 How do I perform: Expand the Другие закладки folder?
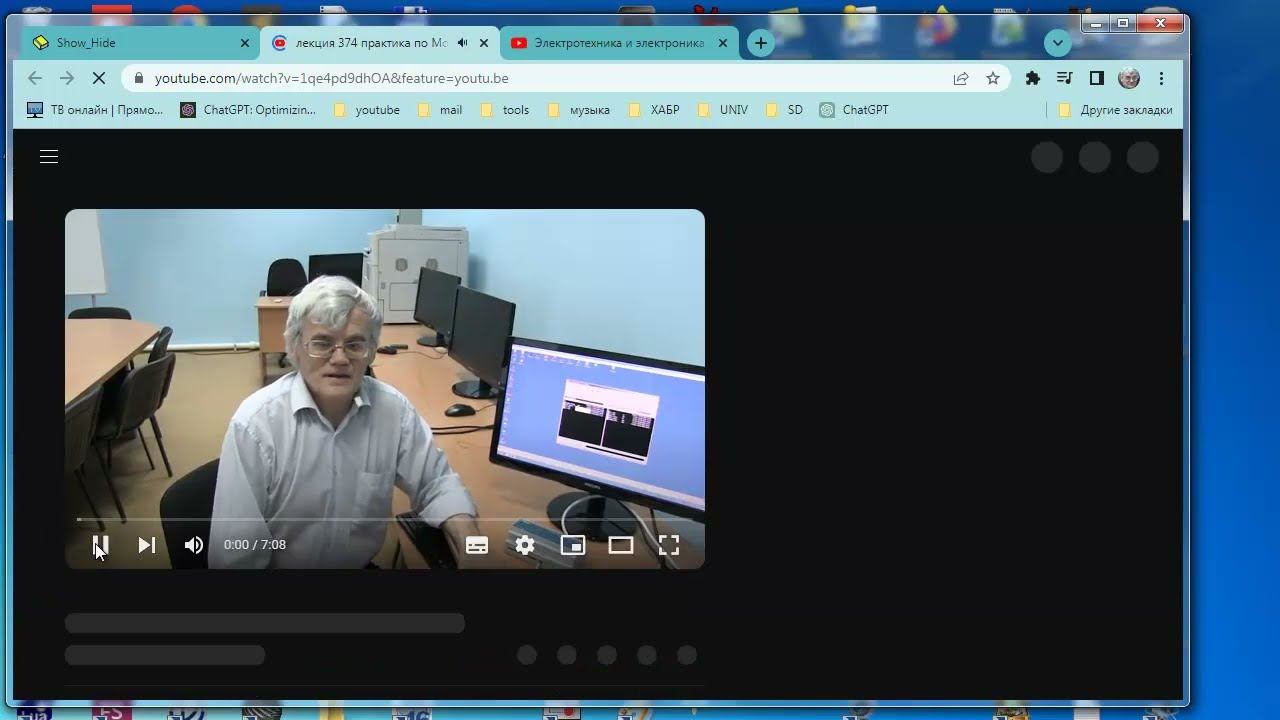[x=1116, y=110]
